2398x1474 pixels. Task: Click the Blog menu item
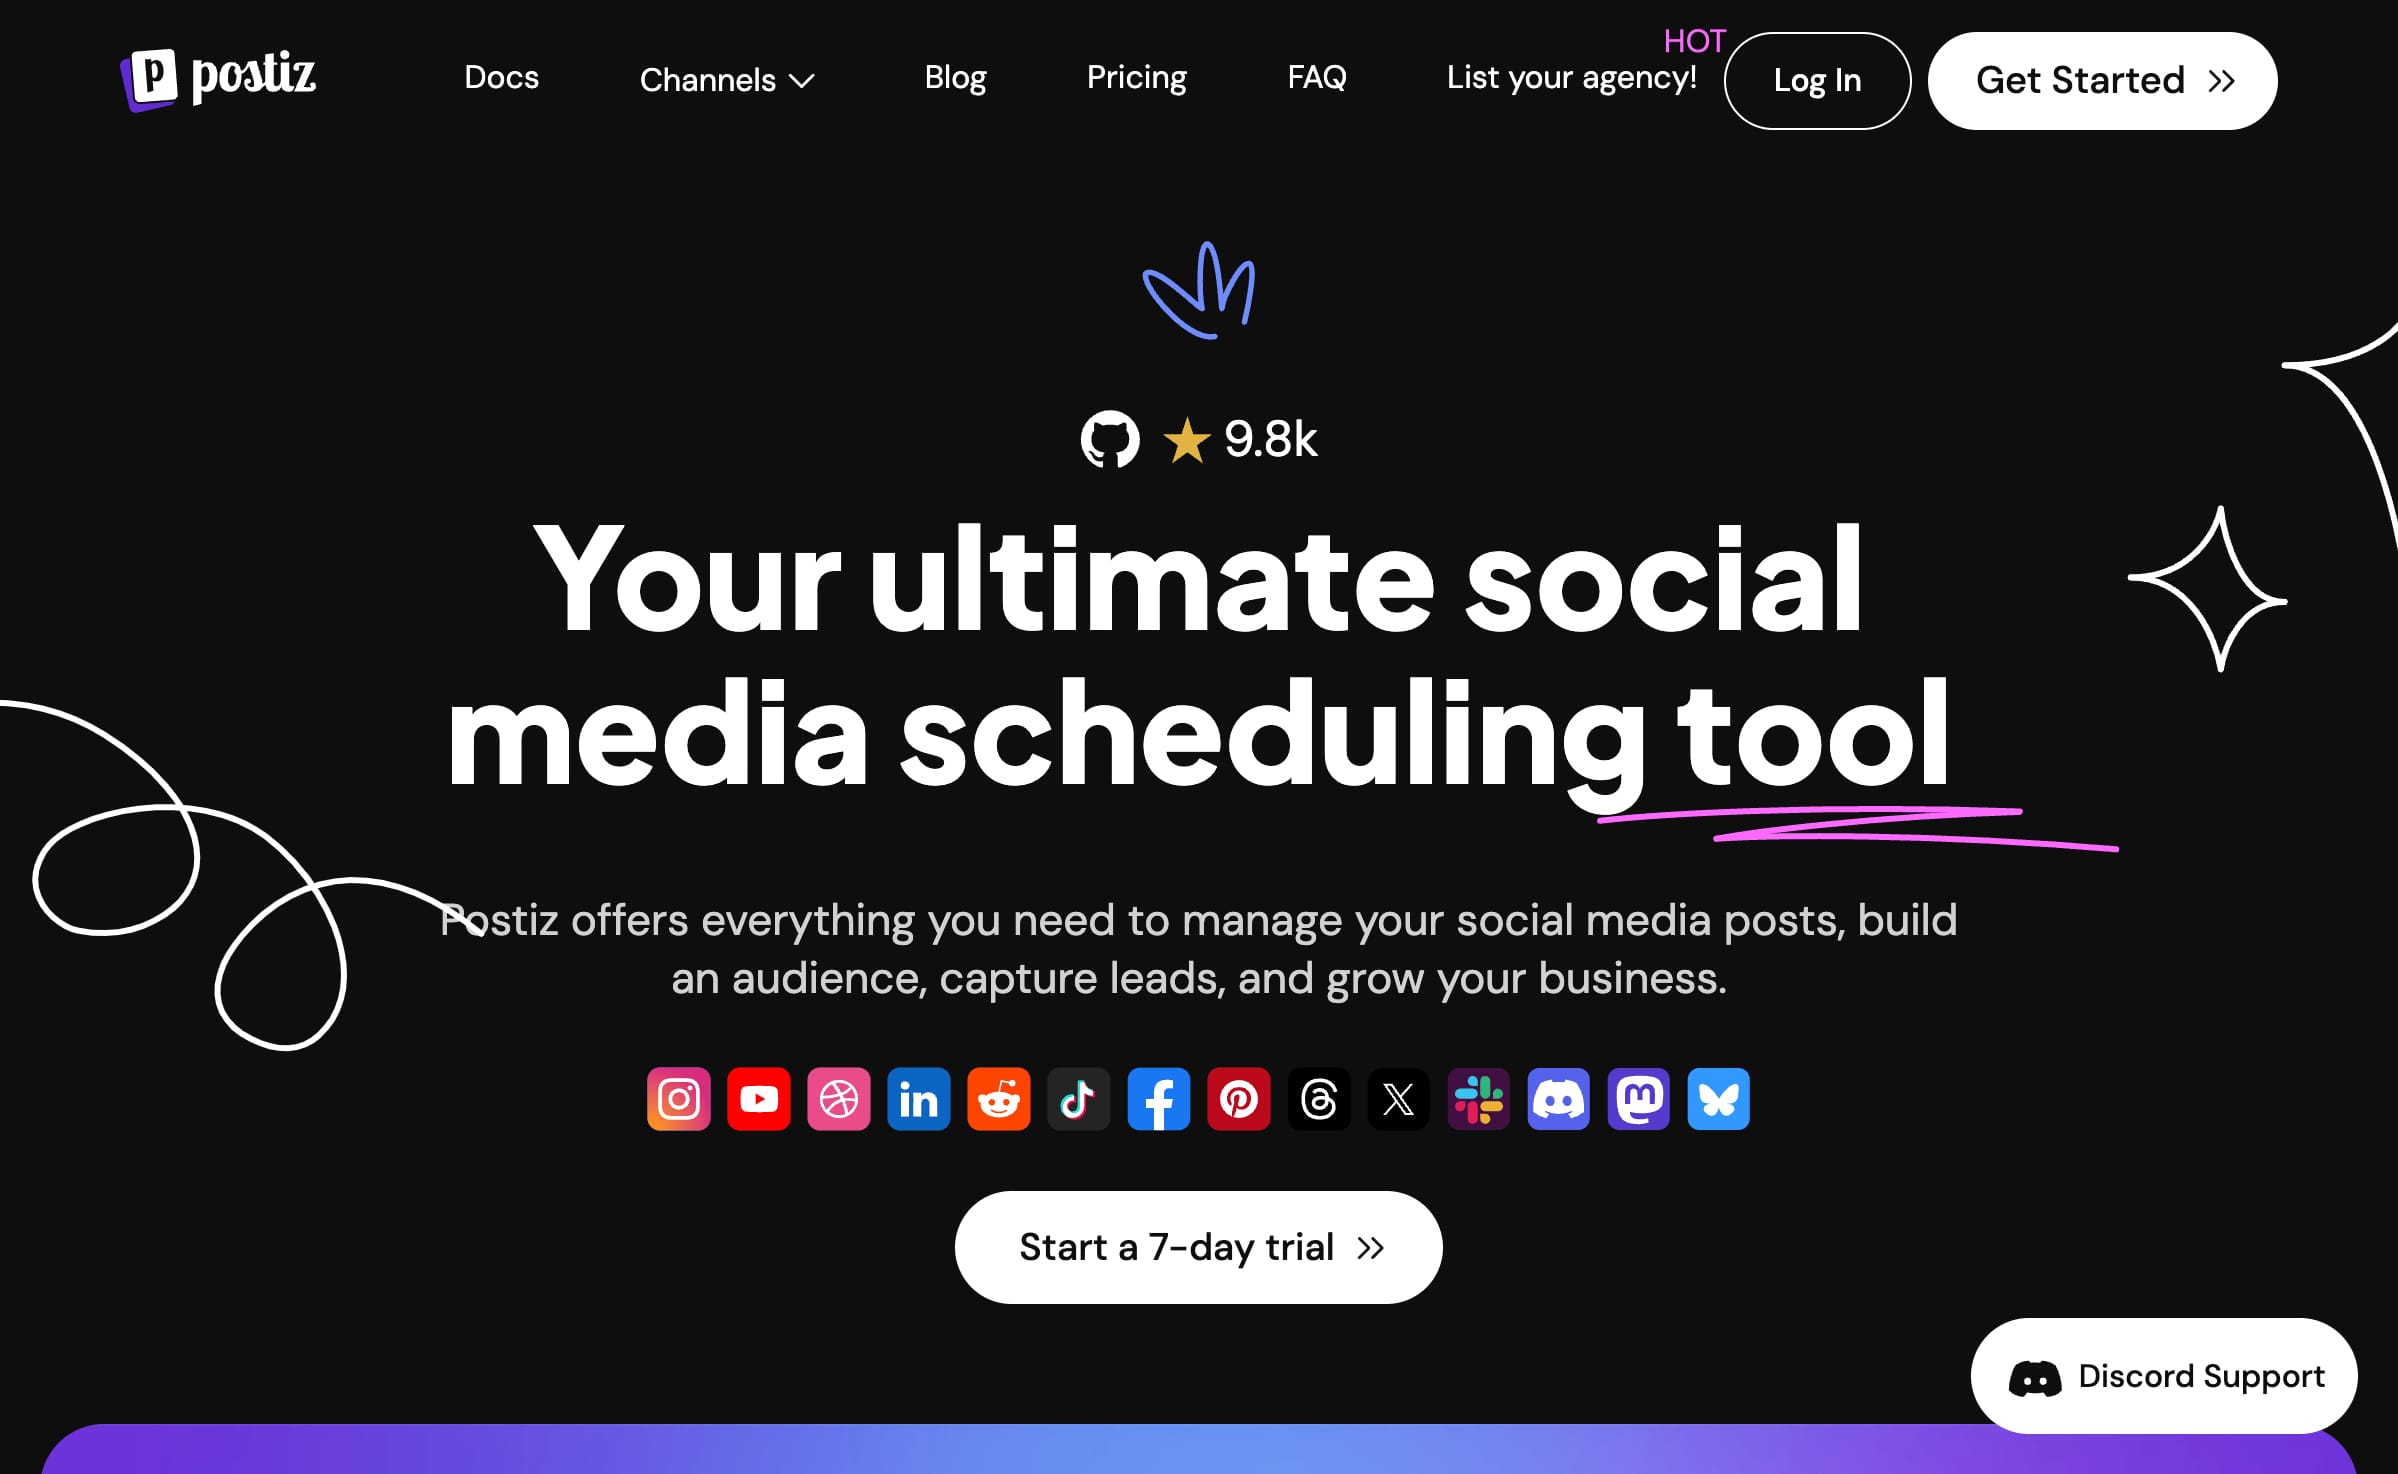click(x=956, y=79)
